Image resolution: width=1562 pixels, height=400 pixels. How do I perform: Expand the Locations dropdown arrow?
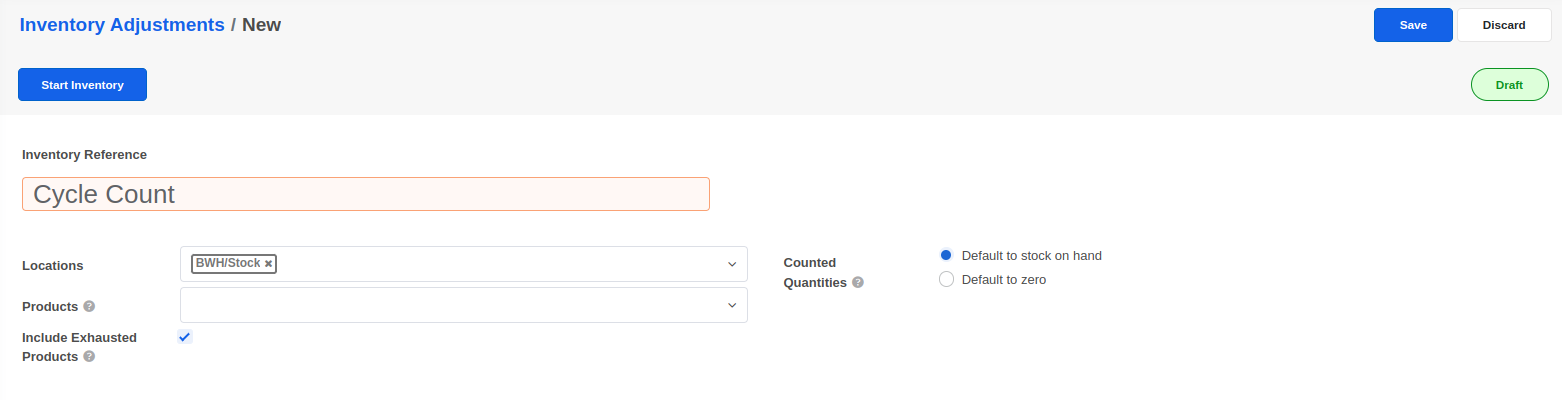(732, 265)
